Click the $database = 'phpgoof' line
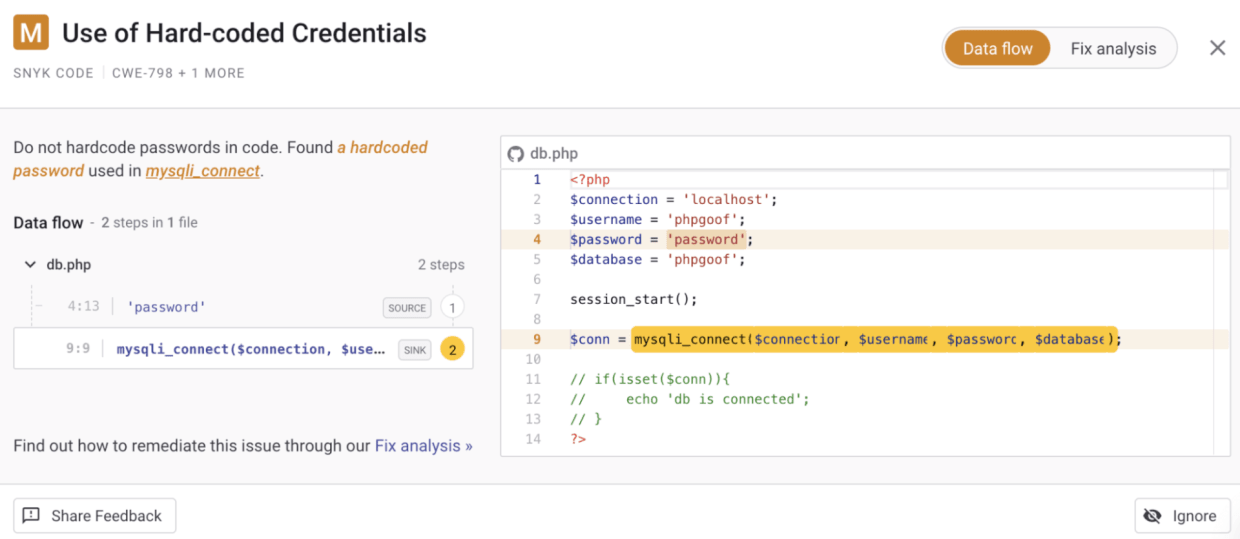The height and width of the screenshot is (539, 1240). click(x=658, y=259)
